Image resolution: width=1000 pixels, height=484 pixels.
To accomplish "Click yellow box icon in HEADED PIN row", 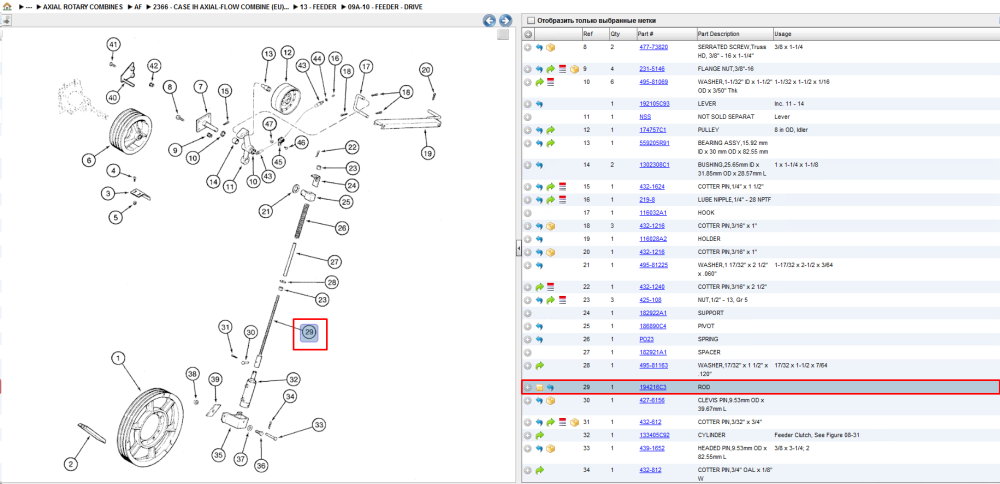I will (550, 448).
